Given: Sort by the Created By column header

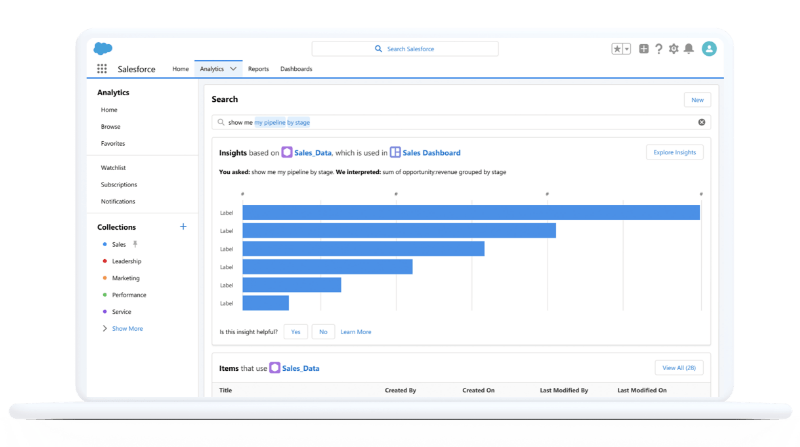Looking at the screenshot, I should click(x=401, y=390).
